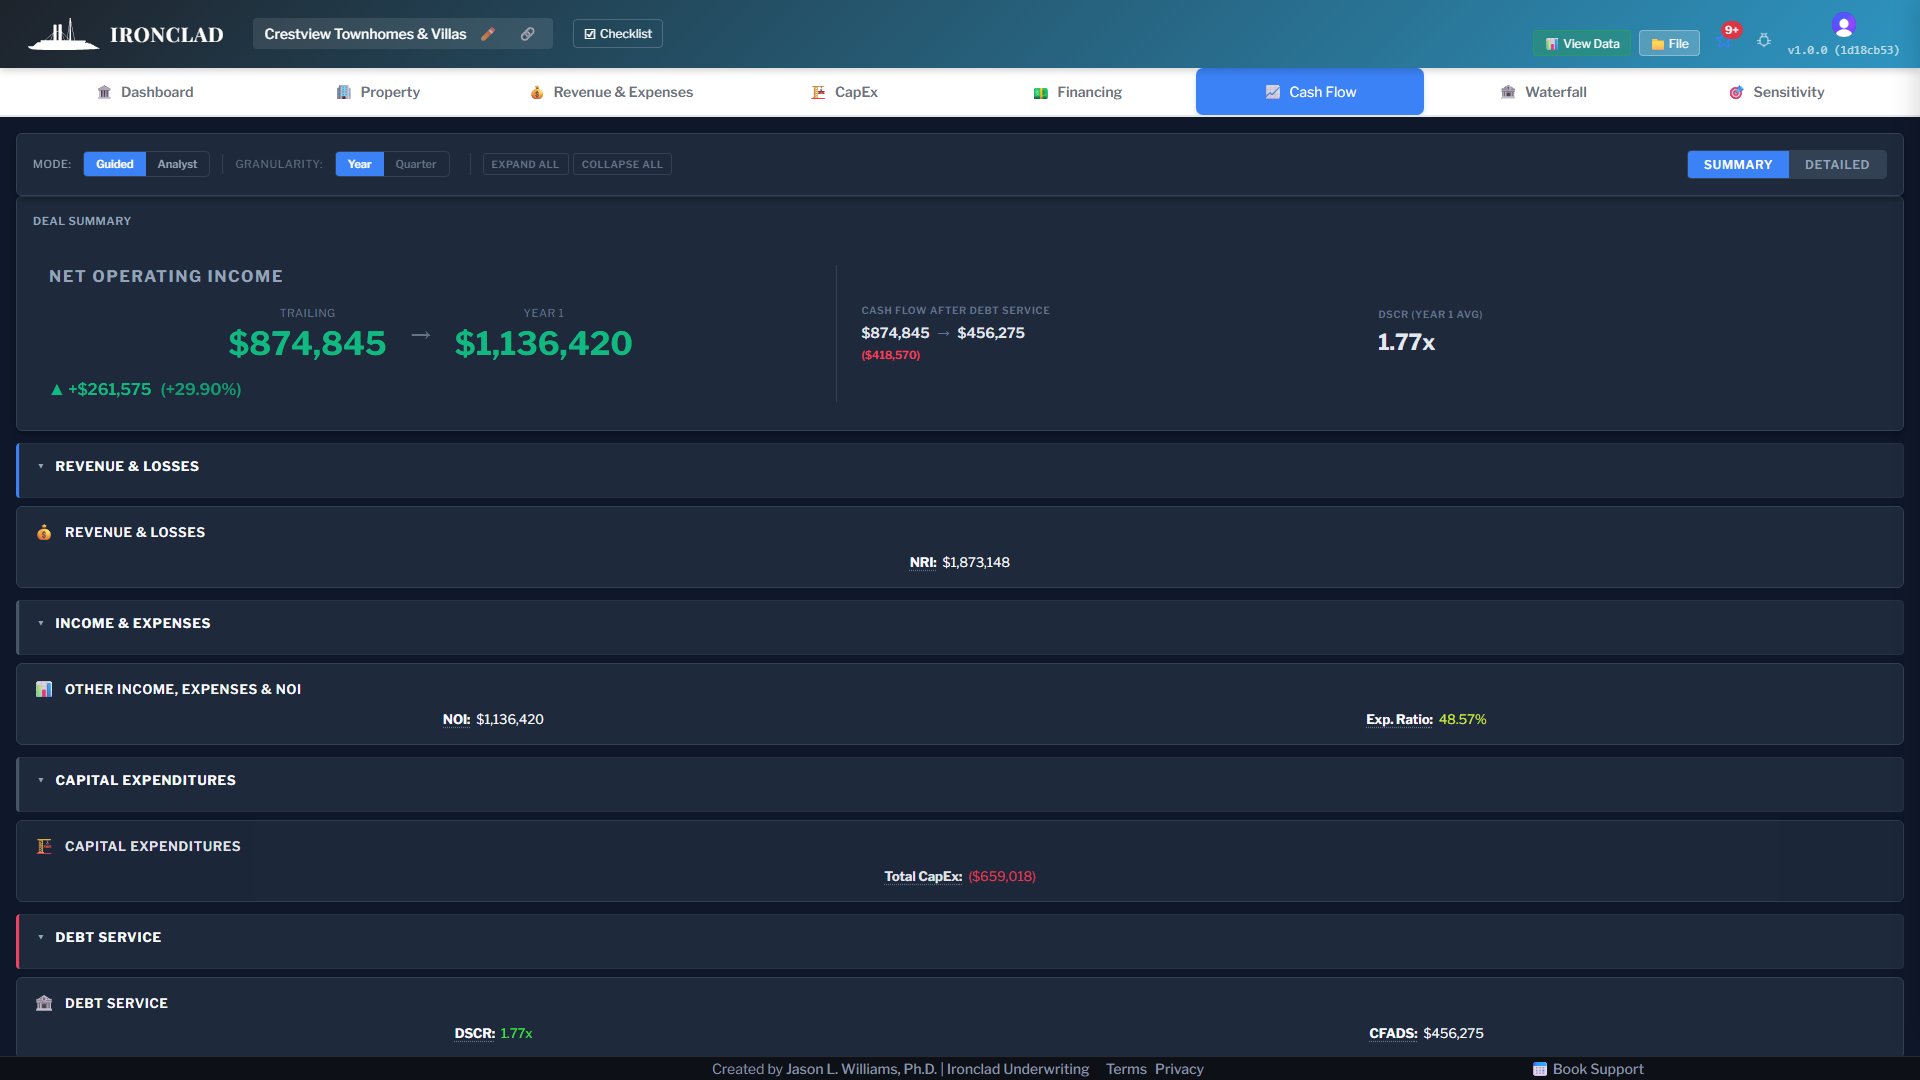Open View Data

(1582, 44)
